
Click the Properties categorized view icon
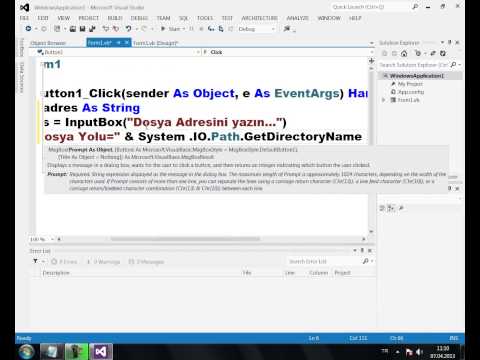point(382,208)
